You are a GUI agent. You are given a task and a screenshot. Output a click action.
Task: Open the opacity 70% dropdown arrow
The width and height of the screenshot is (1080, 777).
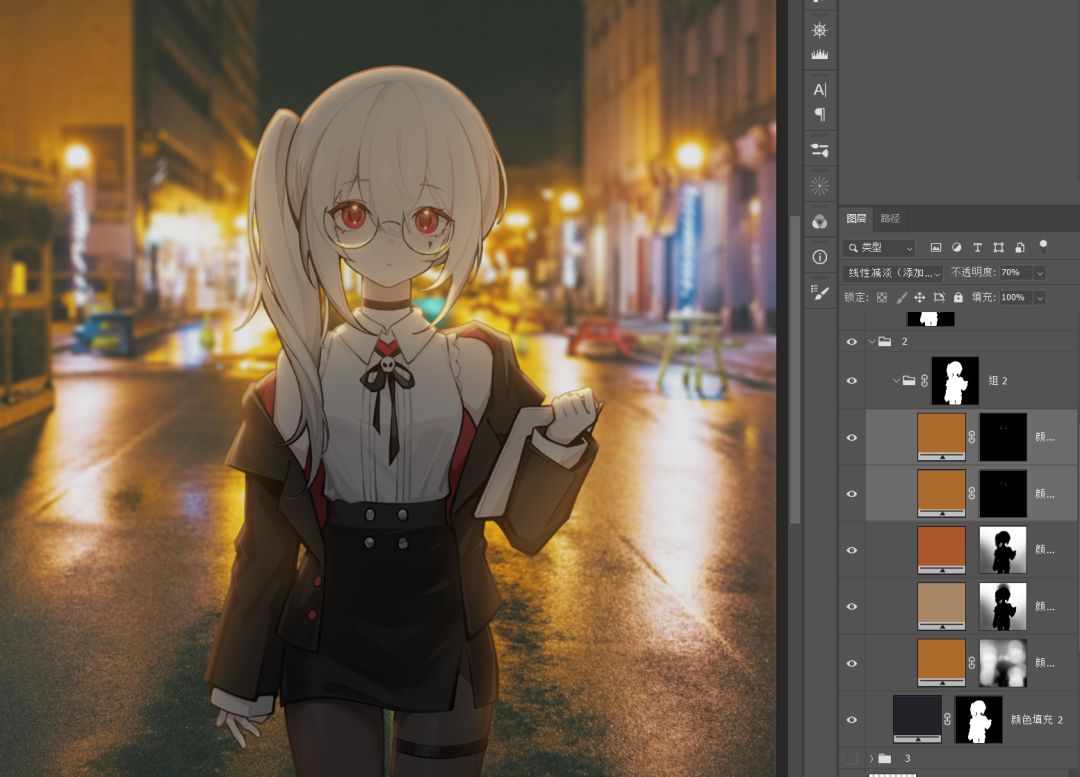tap(1040, 273)
